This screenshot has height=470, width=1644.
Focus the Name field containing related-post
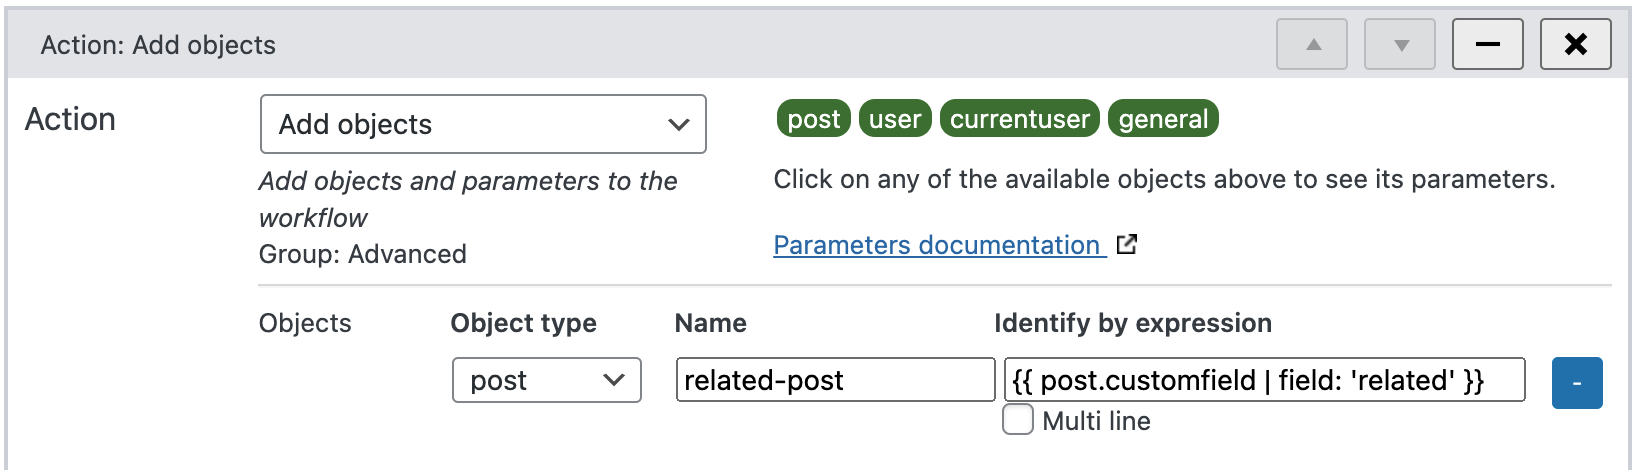(x=835, y=380)
